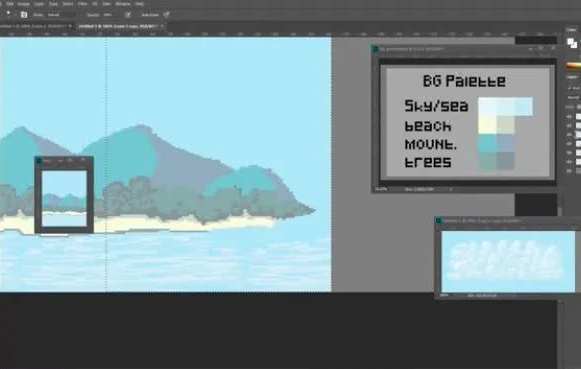Click the BG Palette window app icon
Viewport: 581px width, 369px height.
click(x=375, y=49)
